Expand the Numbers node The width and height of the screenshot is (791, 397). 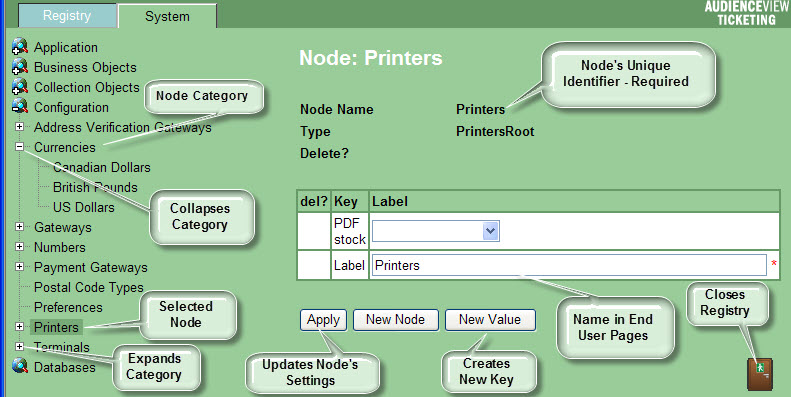(19, 247)
